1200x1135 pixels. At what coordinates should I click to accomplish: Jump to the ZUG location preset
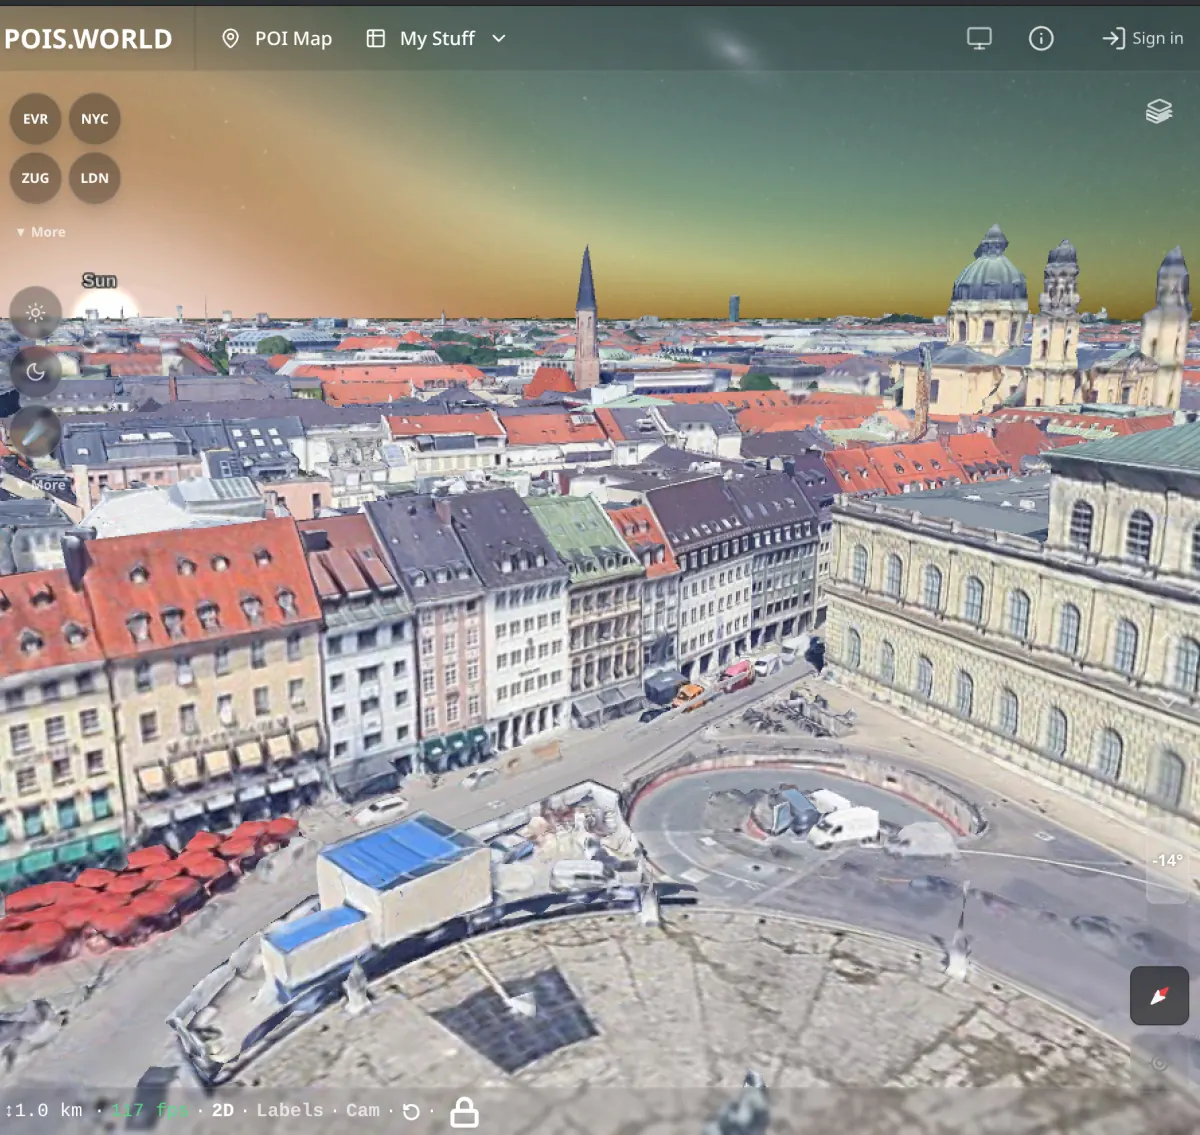36,178
